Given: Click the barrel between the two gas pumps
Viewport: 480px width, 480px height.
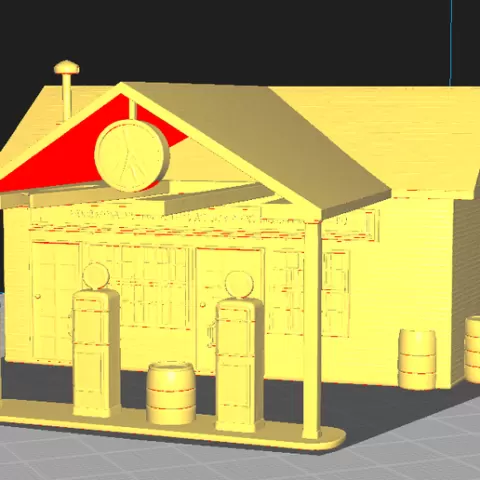Looking at the screenshot, I should tap(171, 393).
